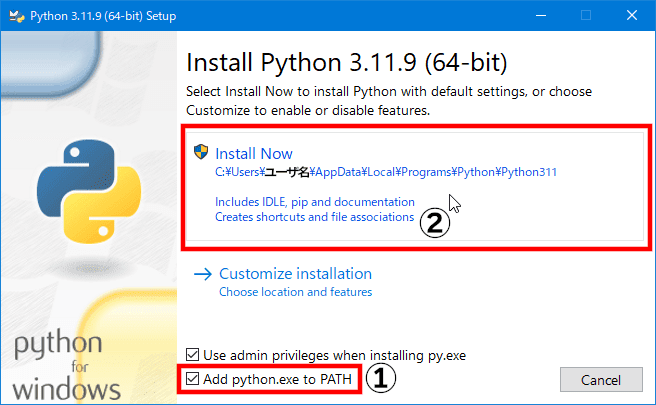The height and width of the screenshot is (405, 656).
Task: Click the default install path under Install Now
Action: pos(386,172)
